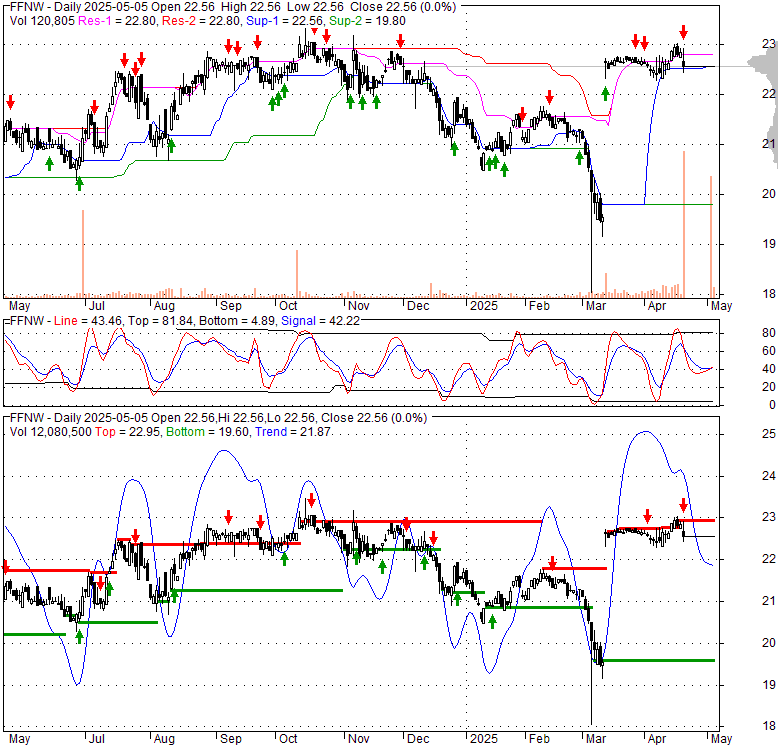Click the 2025 label on bottom chart axis
This screenshot has width=780, height=745.
click(484, 739)
